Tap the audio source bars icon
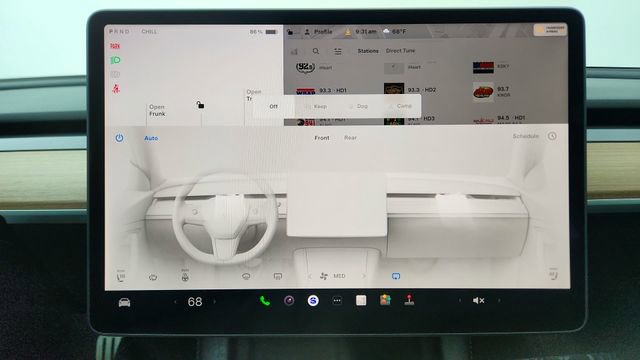Image resolution: width=640 pixels, height=360 pixels. [x=294, y=51]
